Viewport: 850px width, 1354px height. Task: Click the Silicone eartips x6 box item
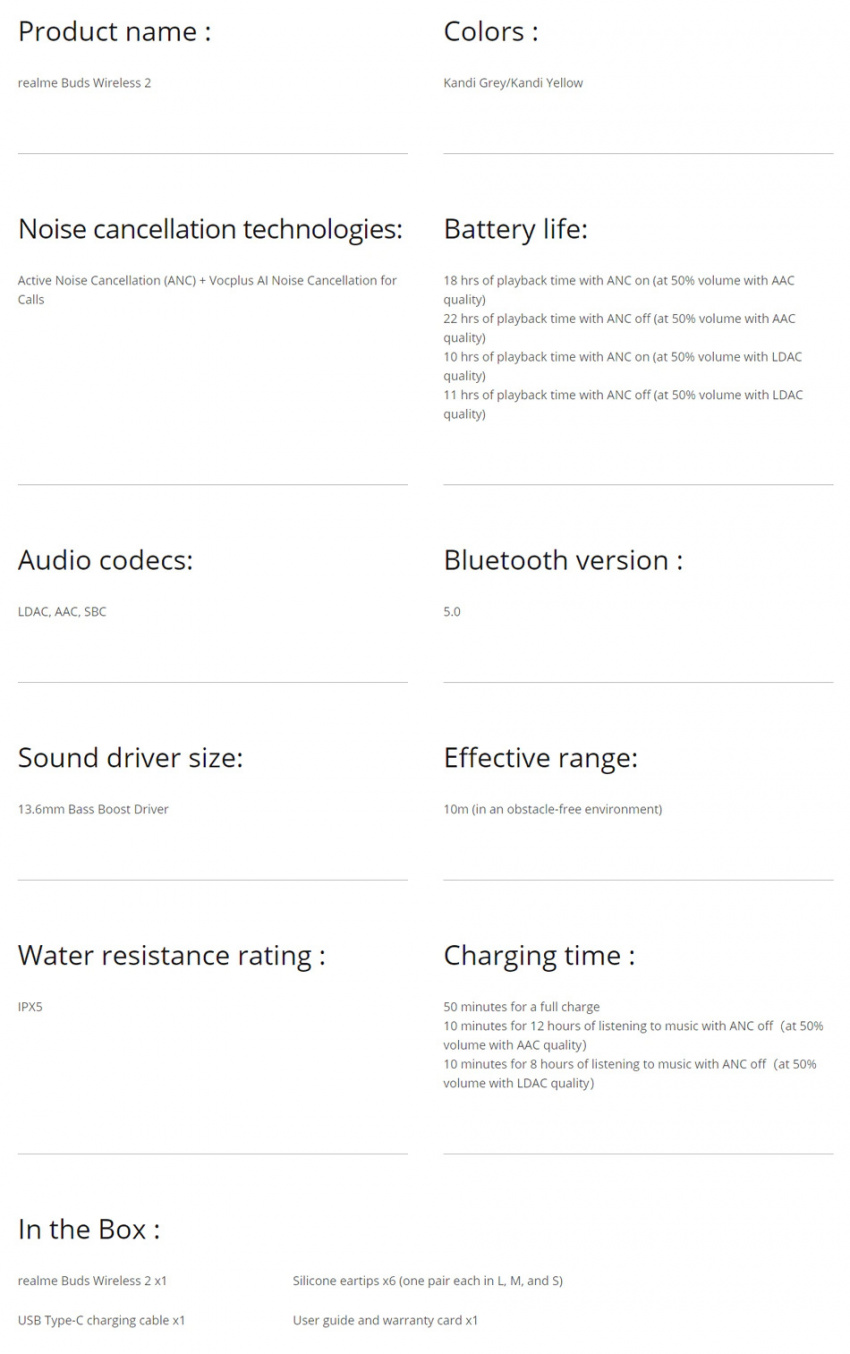point(428,1281)
